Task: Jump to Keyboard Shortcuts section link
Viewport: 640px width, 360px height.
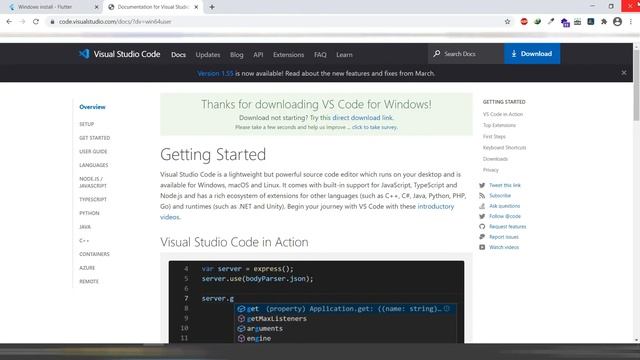Action: (x=504, y=148)
